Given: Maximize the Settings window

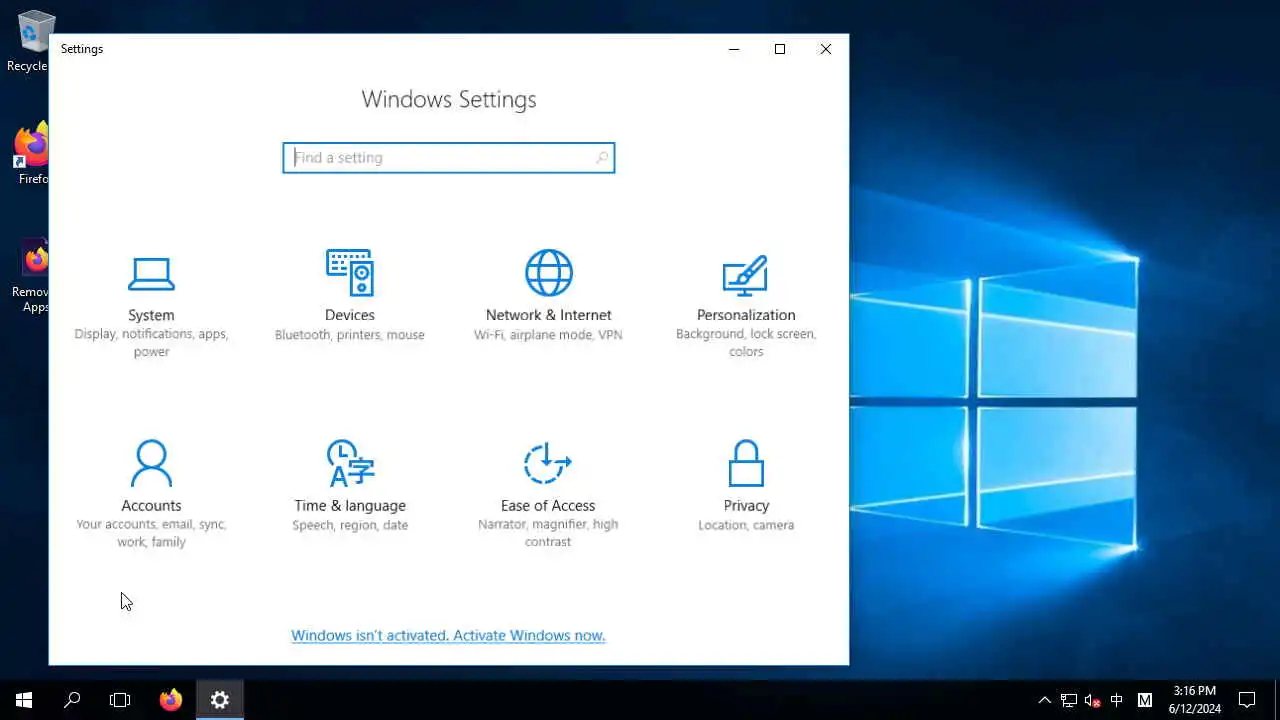Looking at the screenshot, I should click(780, 49).
